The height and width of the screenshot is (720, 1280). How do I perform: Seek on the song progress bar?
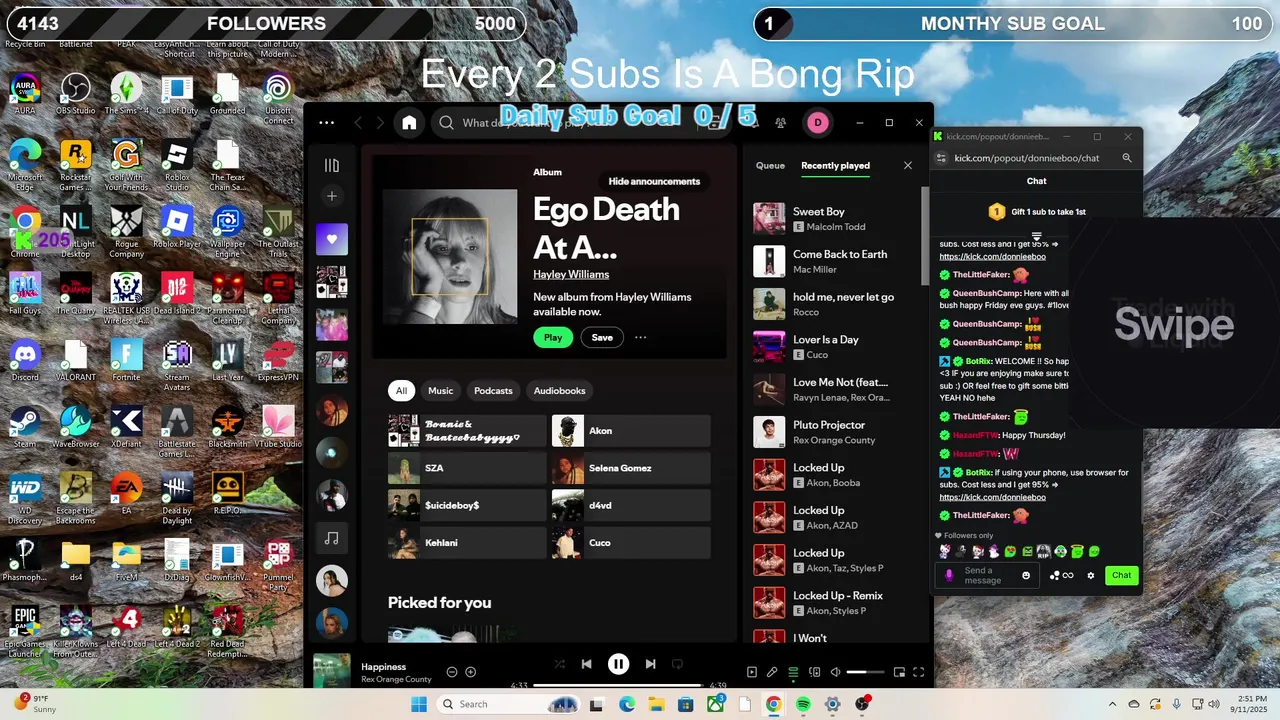click(x=617, y=685)
